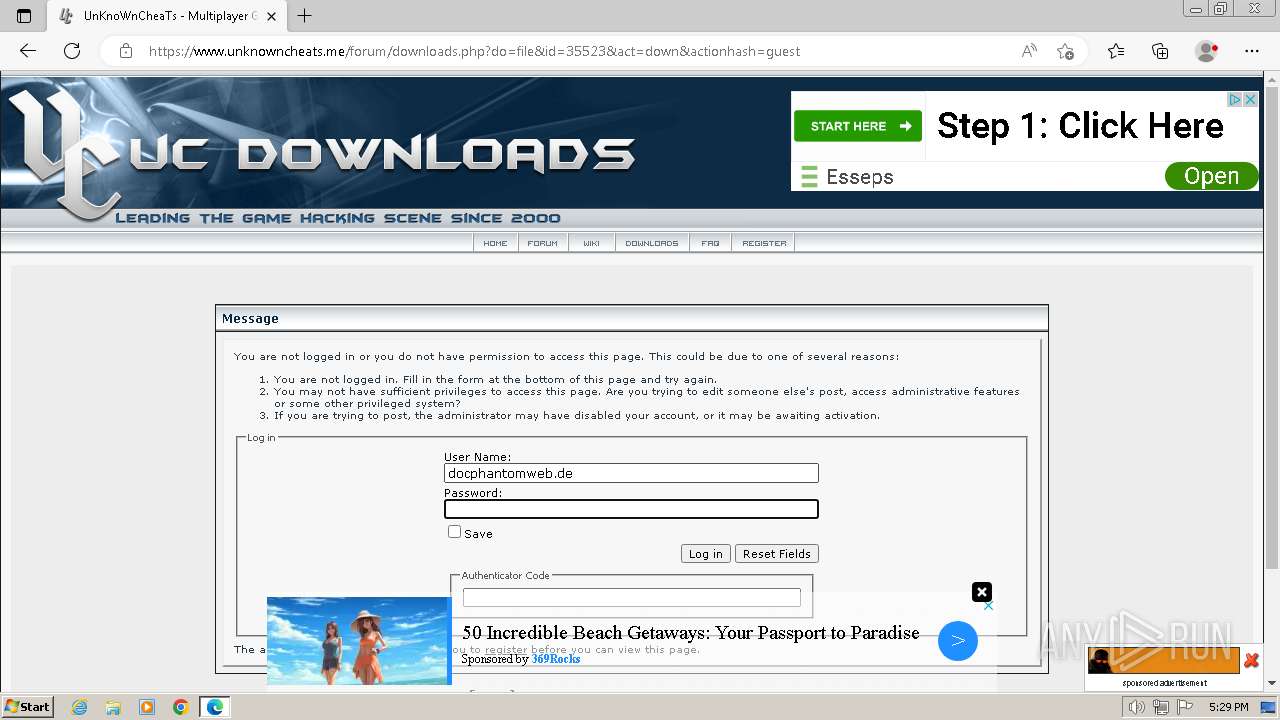Focus the User Name field
This screenshot has height=720, width=1280.
pyautogui.click(x=631, y=473)
